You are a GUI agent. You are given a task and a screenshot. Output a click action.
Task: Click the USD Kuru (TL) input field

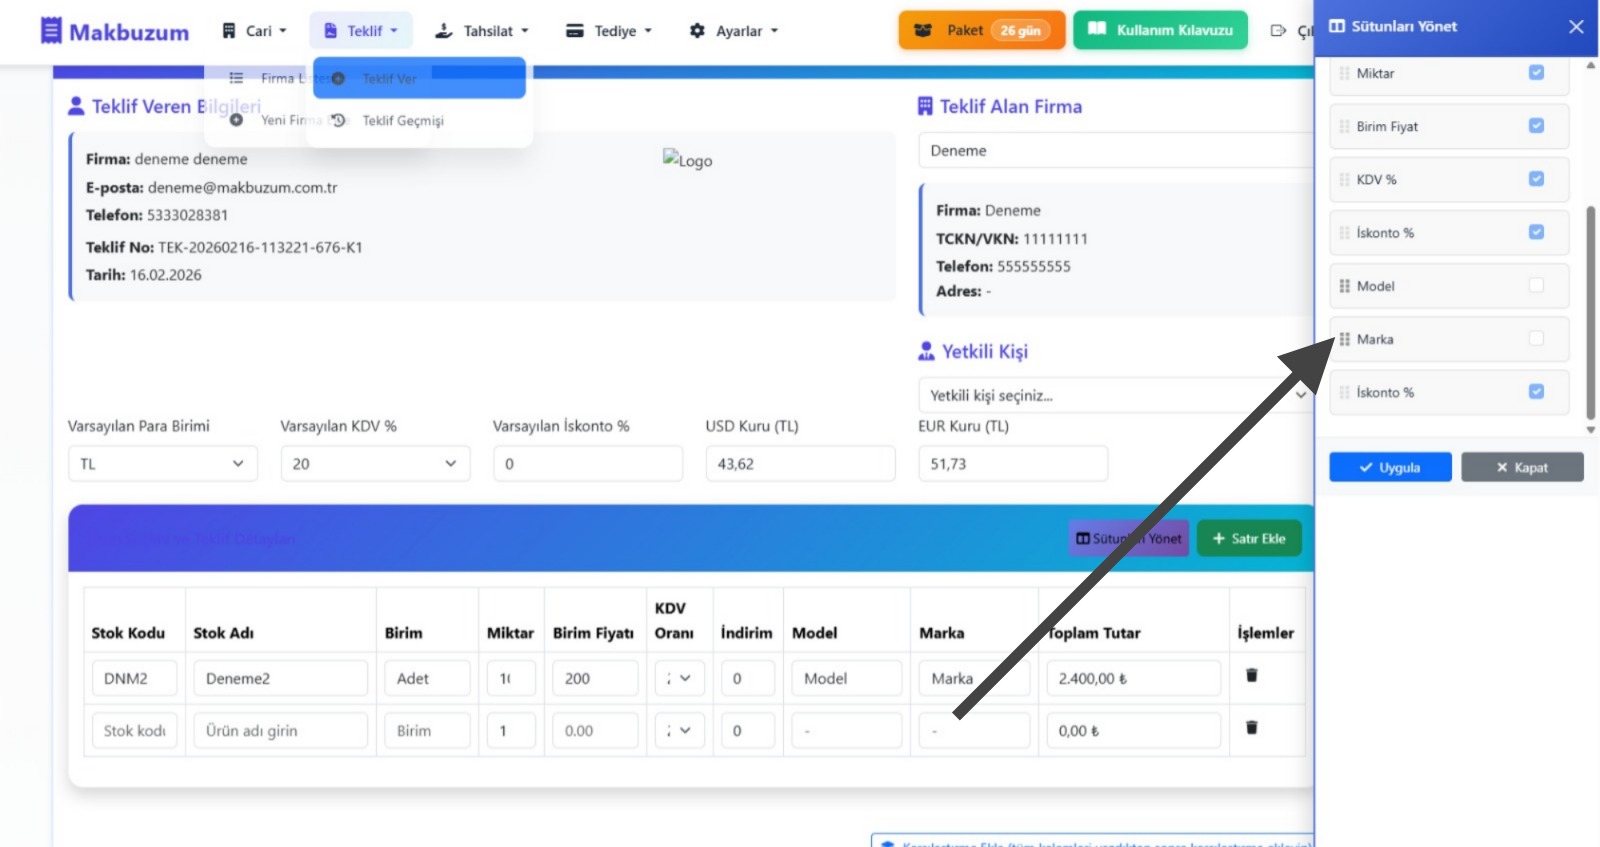click(799, 464)
